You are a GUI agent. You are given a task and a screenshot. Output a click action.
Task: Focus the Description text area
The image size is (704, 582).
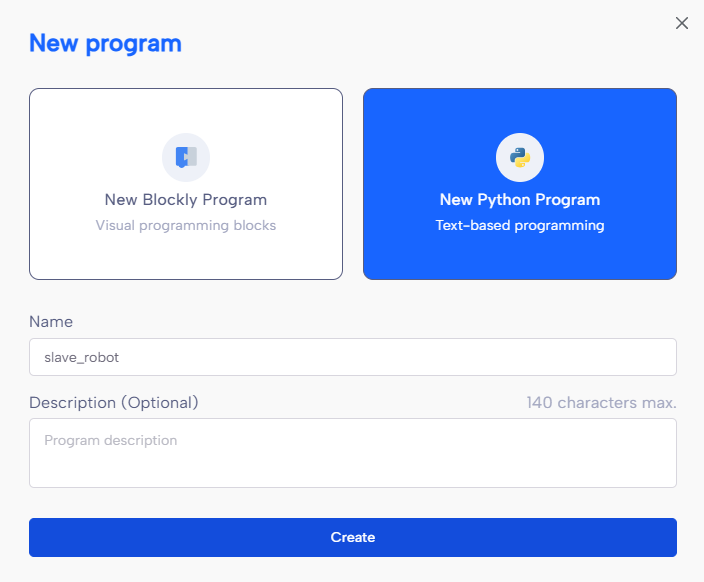tap(353, 453)
